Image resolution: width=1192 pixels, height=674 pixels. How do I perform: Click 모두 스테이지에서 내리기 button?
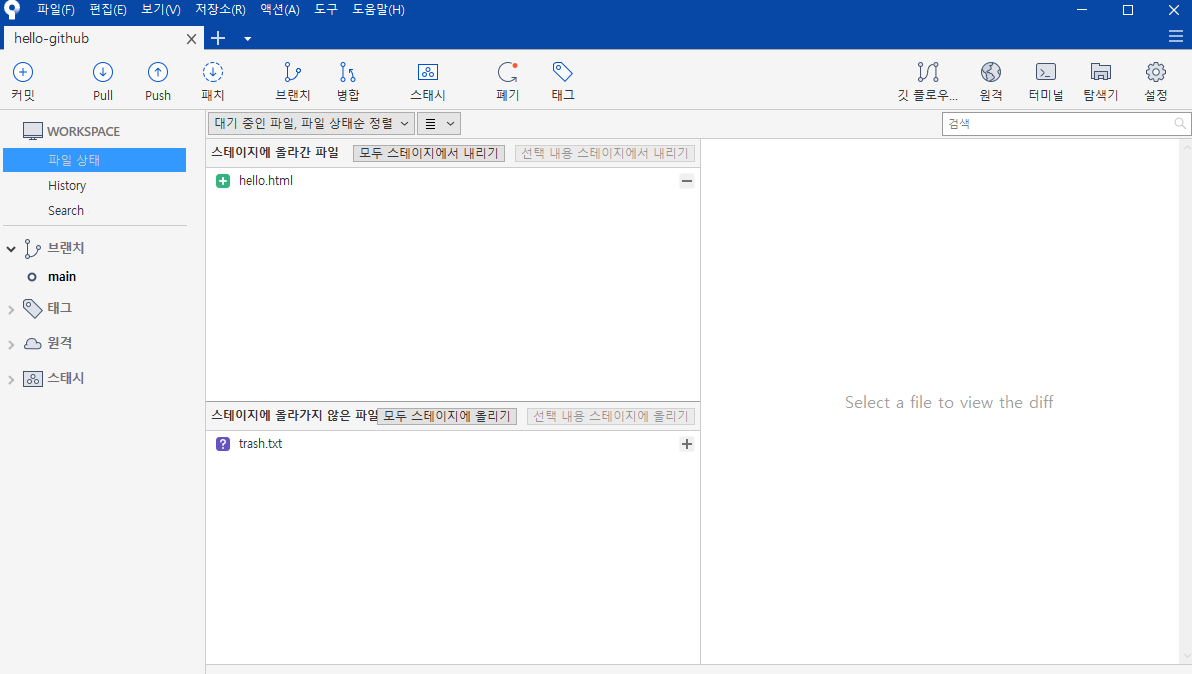(x=429, y=153)
